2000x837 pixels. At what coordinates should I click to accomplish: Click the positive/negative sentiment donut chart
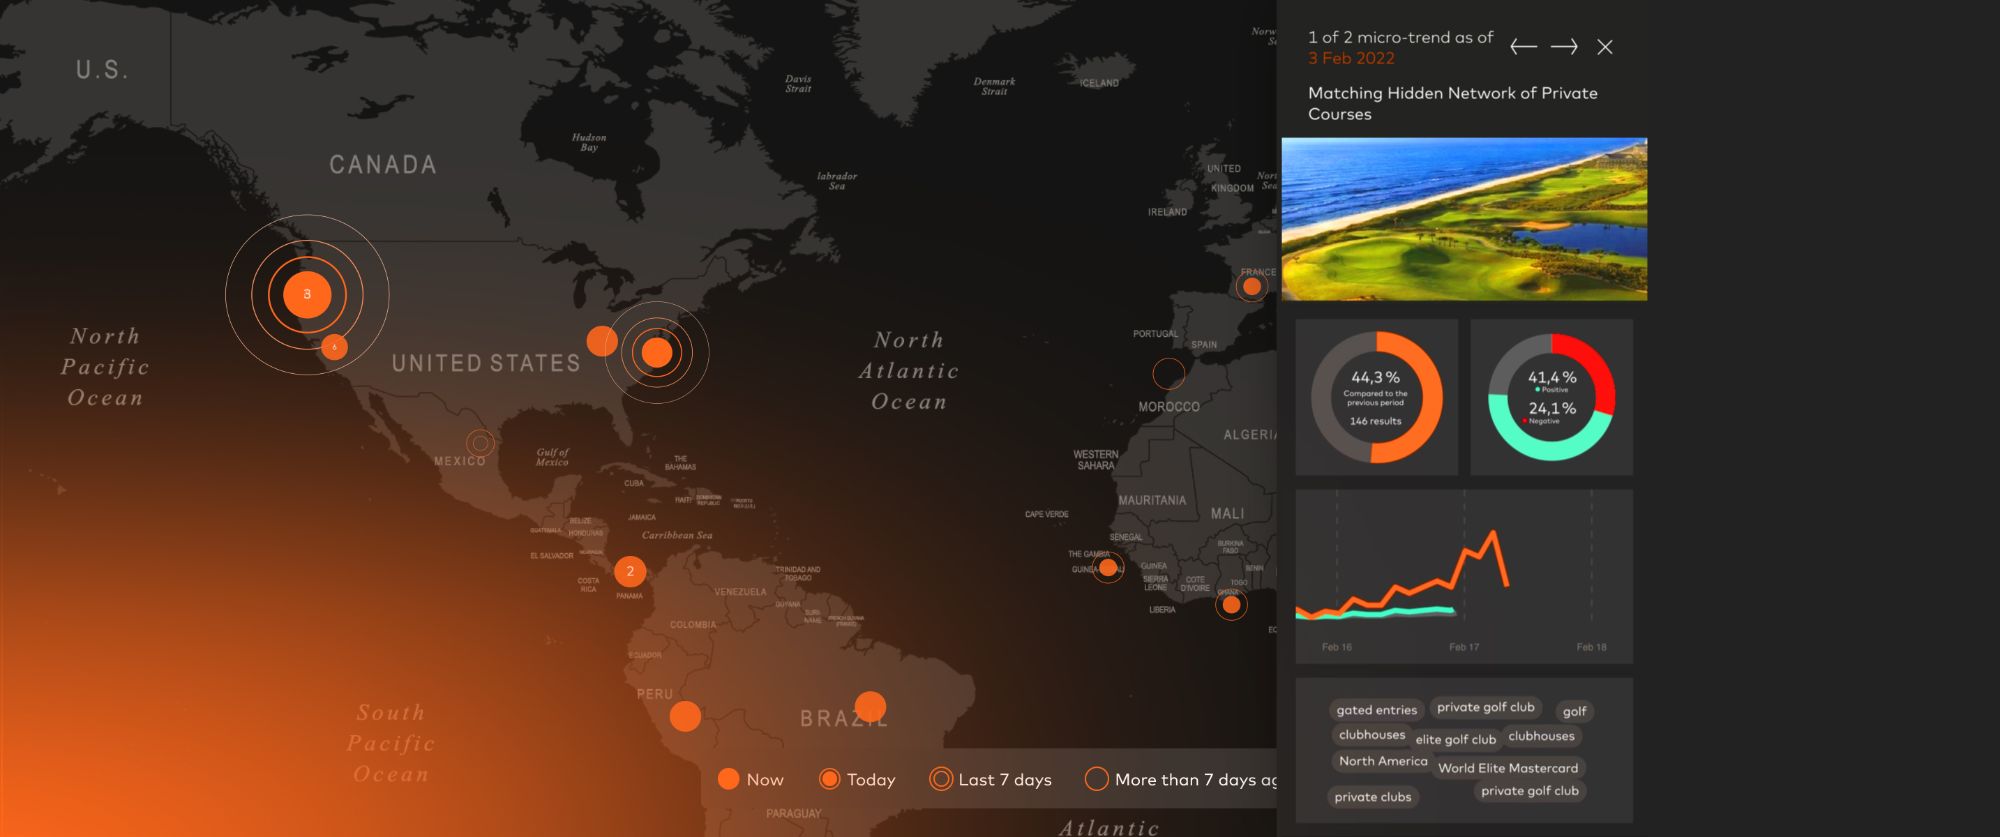pyautogui.click(x=1551, y=397)
